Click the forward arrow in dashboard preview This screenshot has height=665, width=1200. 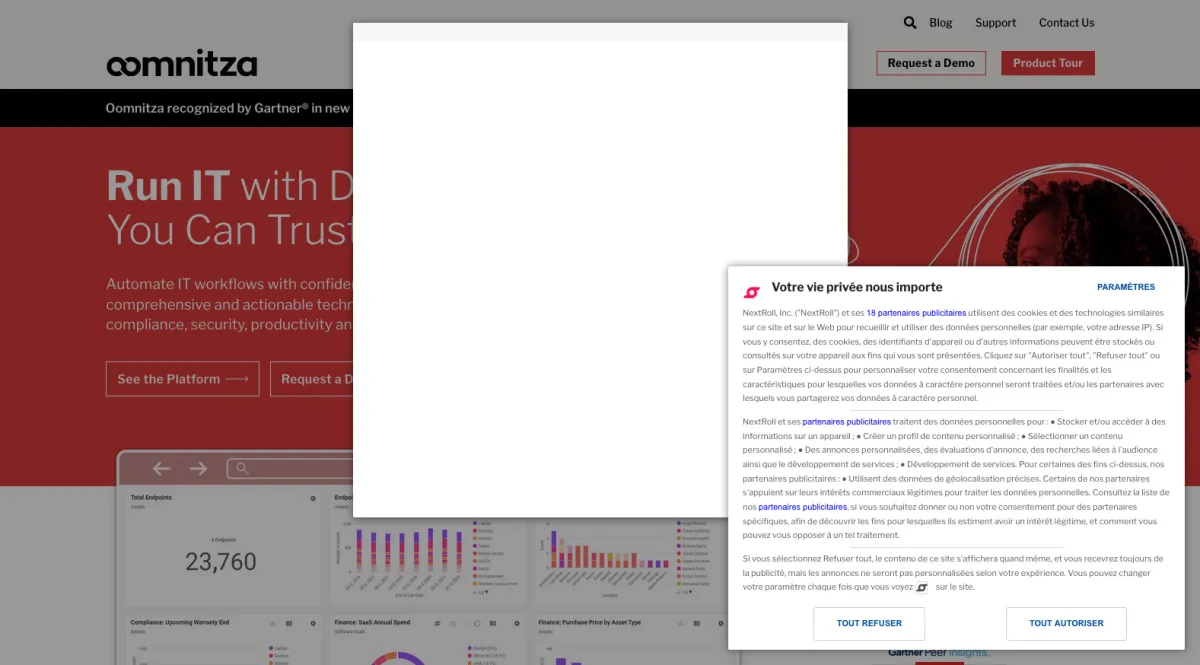tap(198, 468)
